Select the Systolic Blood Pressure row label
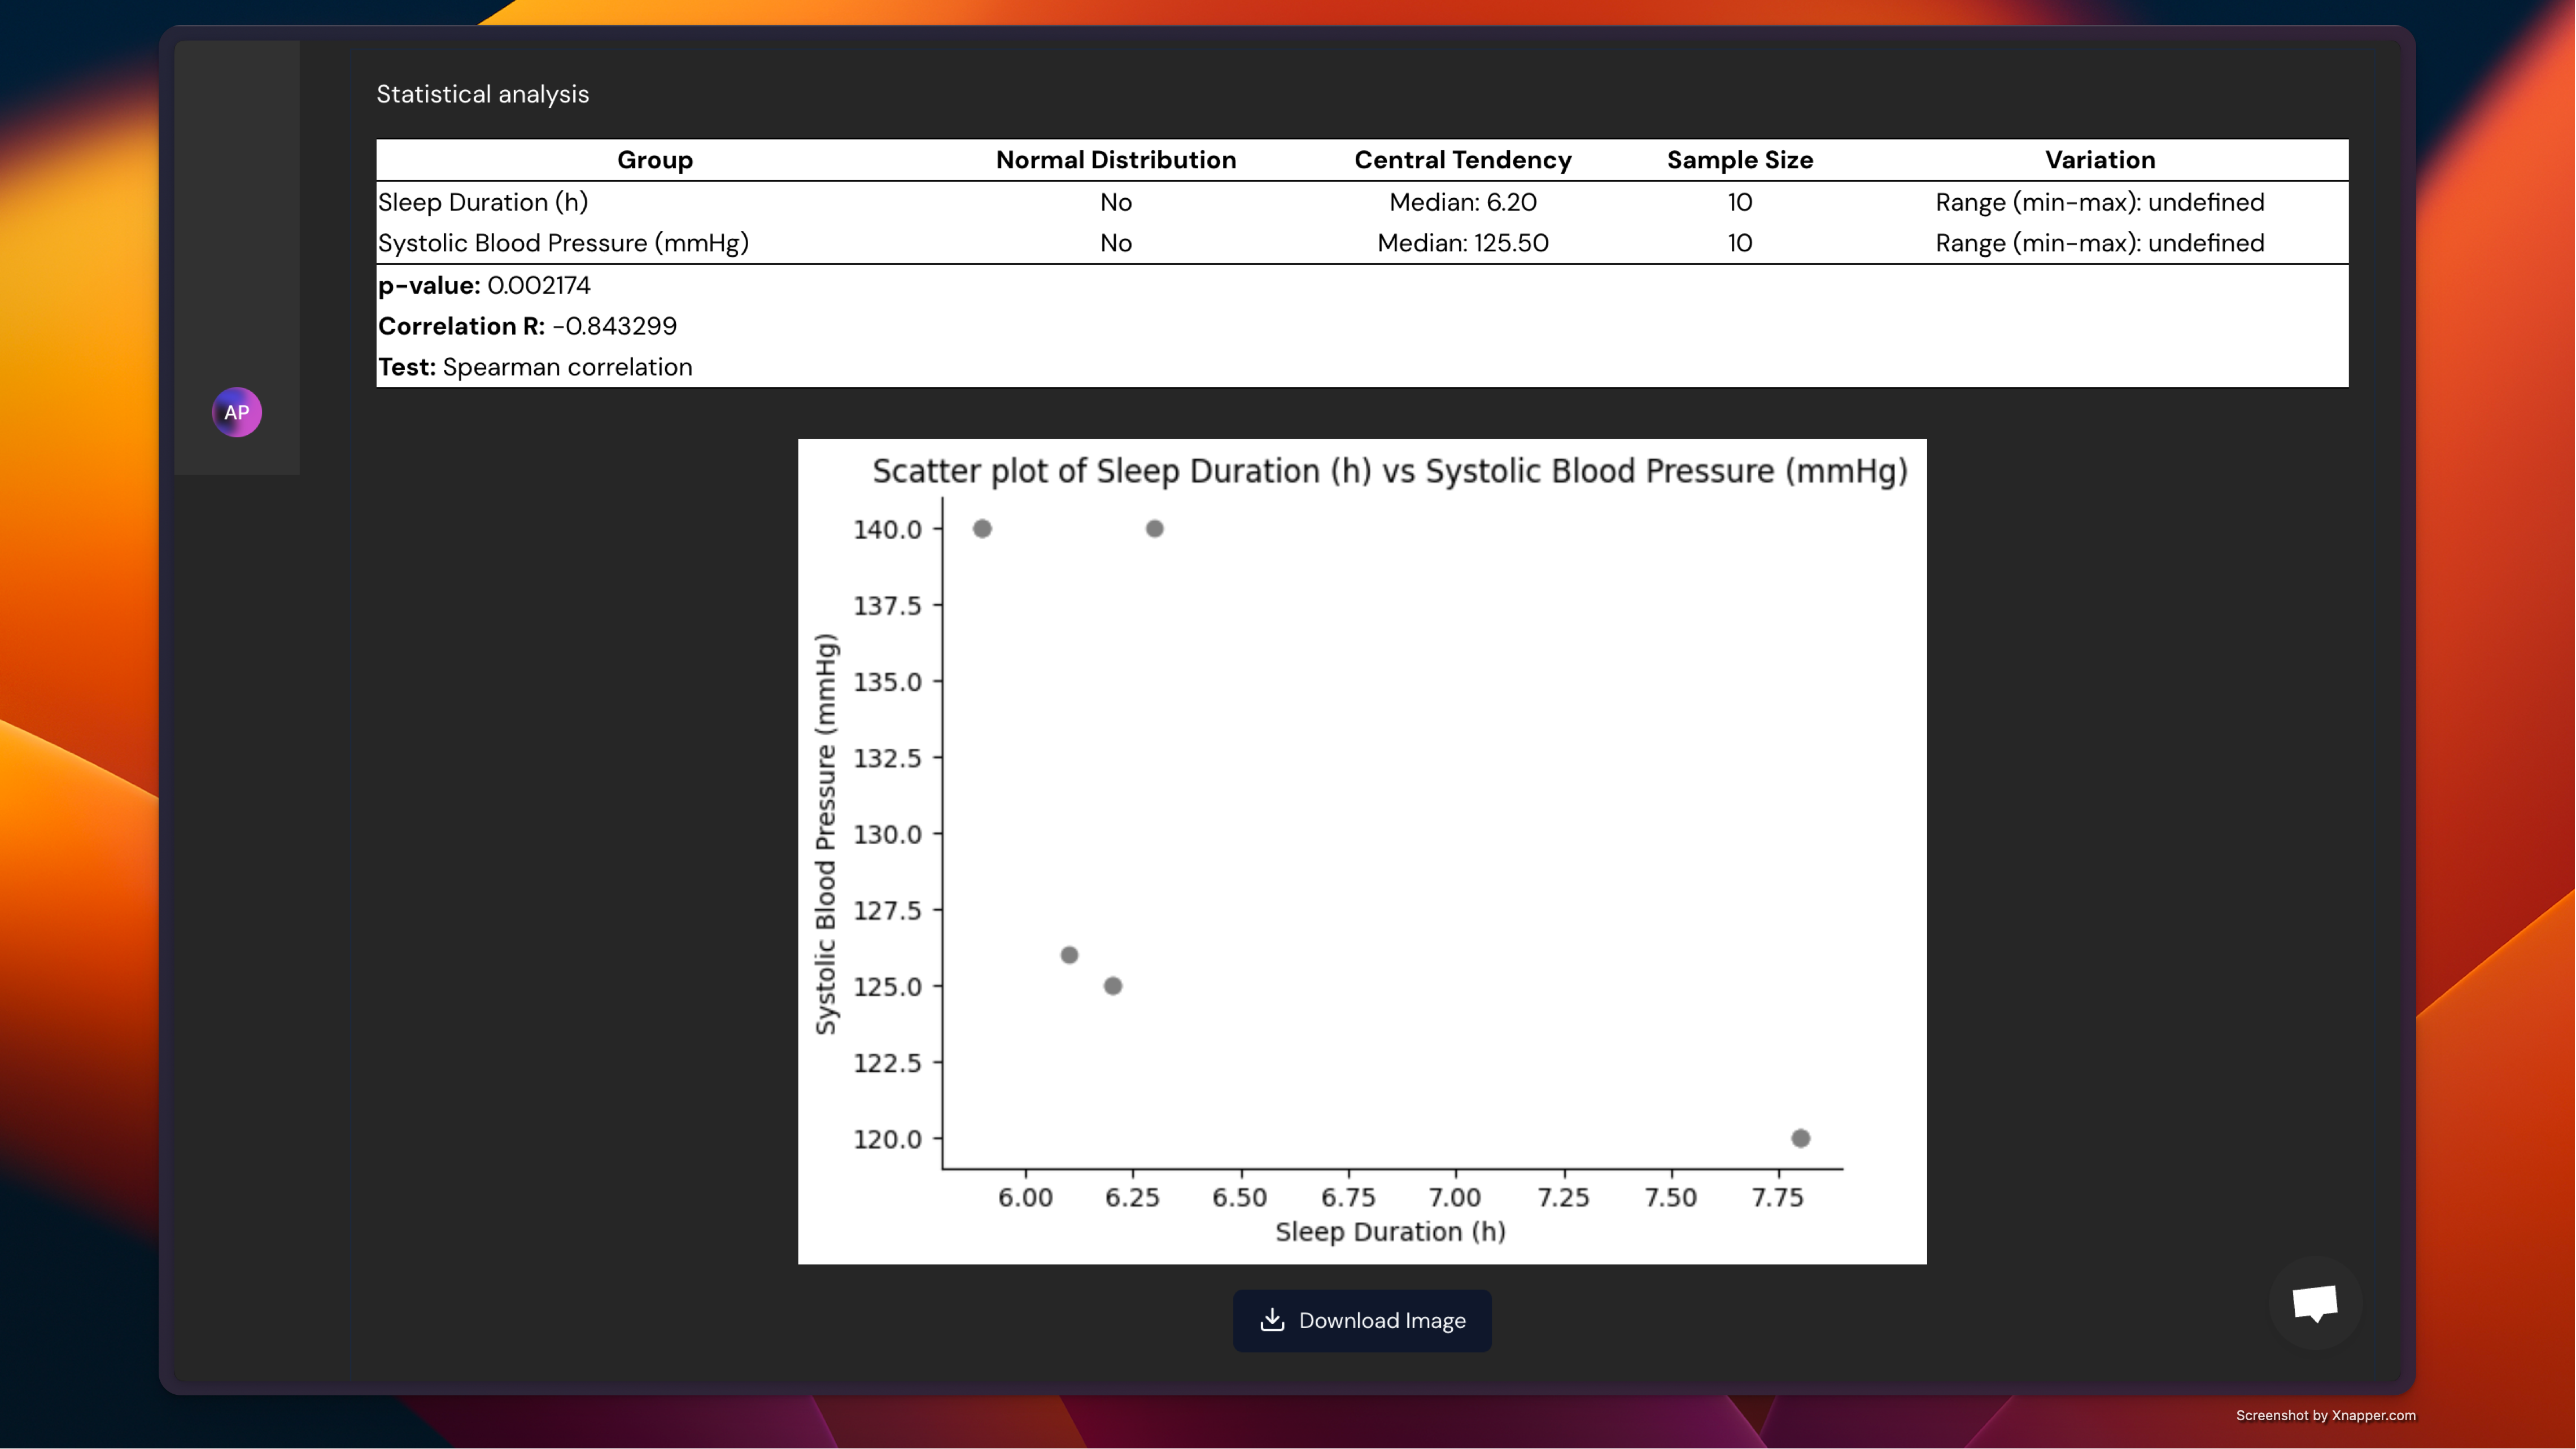The image size is (2576, 1449). click(563, 243)
